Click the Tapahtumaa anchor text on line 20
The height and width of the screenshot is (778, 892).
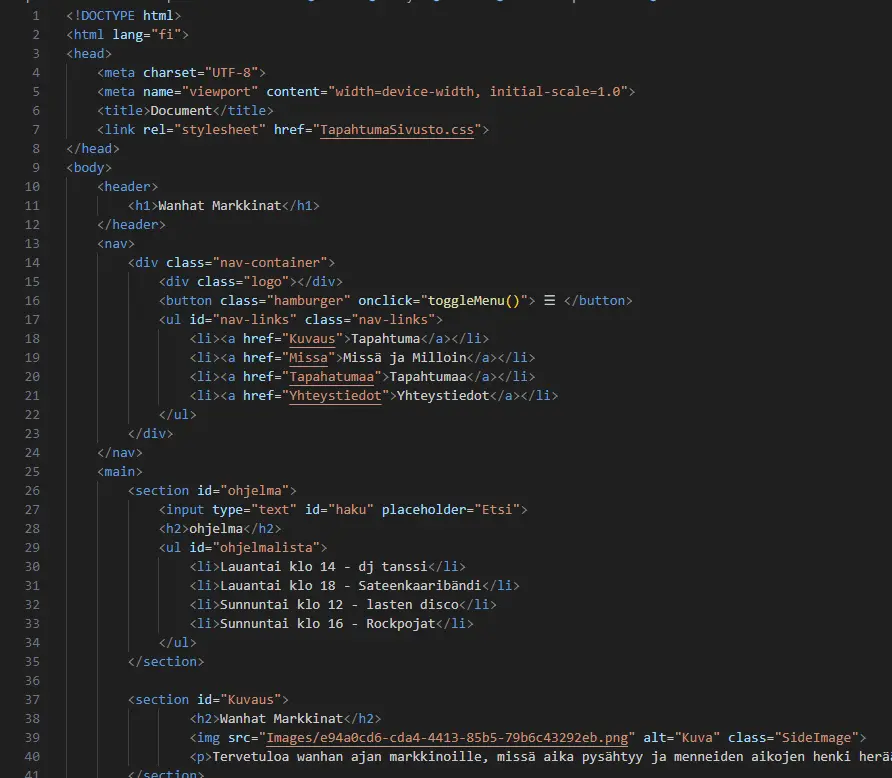point(428,377)
